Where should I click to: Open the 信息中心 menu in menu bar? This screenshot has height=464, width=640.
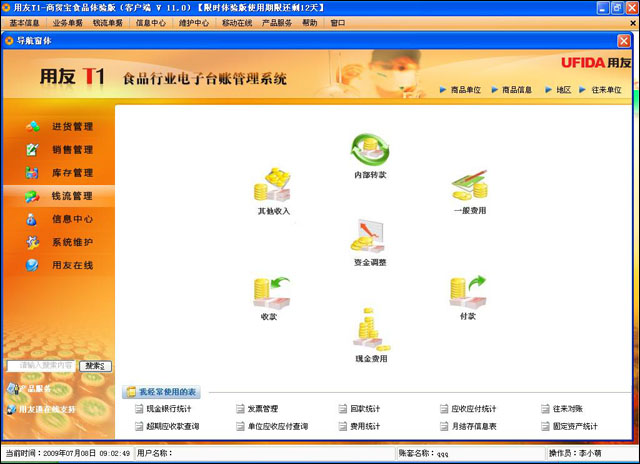tap(151, 23)
